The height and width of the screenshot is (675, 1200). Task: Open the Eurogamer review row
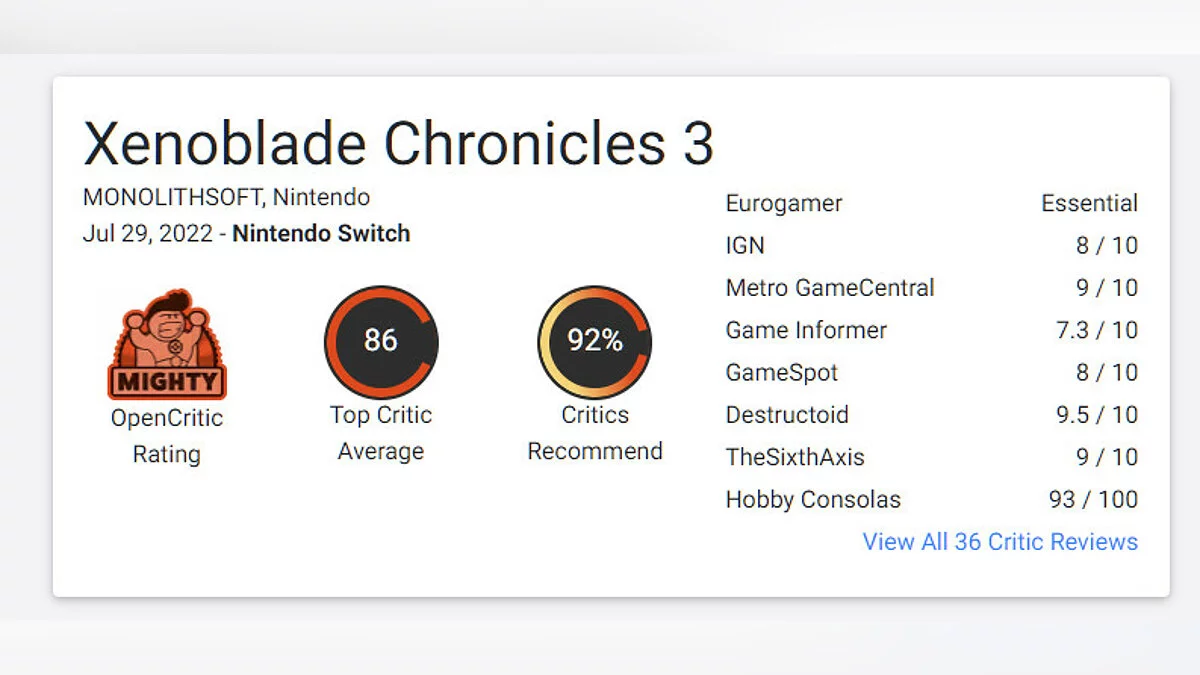(x=784, y=203)
